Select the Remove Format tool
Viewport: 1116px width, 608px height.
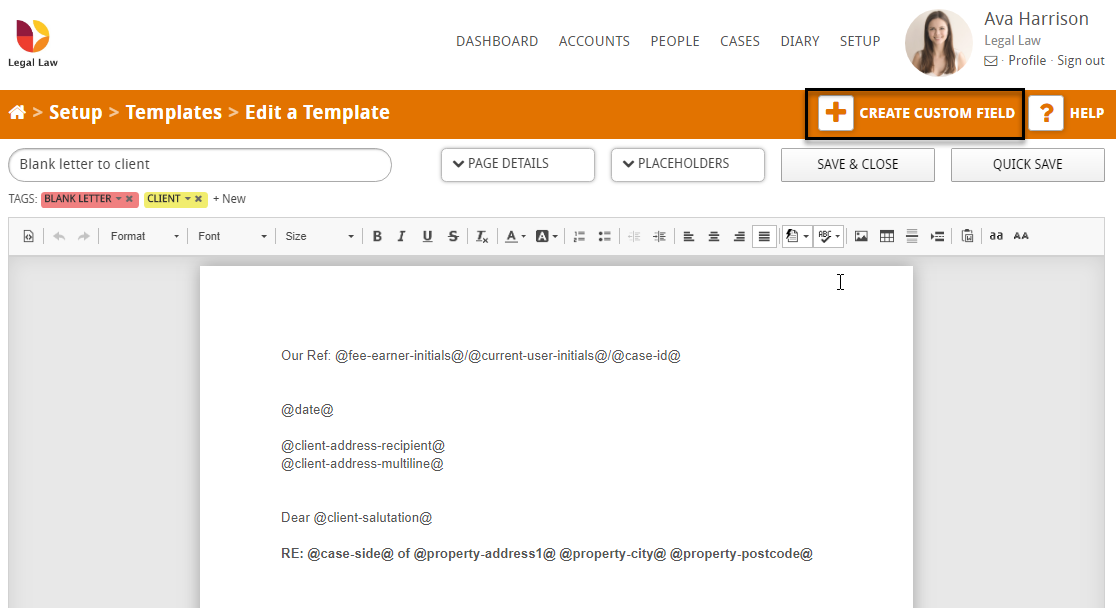[x=481, y=236]
